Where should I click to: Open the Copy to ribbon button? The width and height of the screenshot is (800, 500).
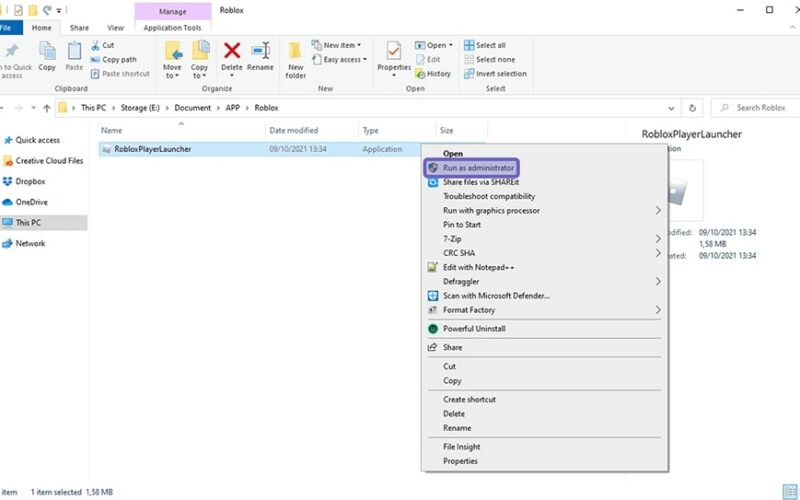[x=199, y=60]
